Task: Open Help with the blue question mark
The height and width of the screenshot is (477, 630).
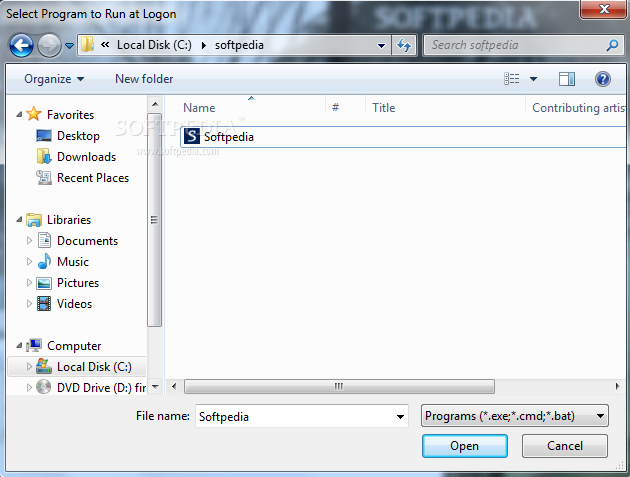Action: tap(603, 79)
